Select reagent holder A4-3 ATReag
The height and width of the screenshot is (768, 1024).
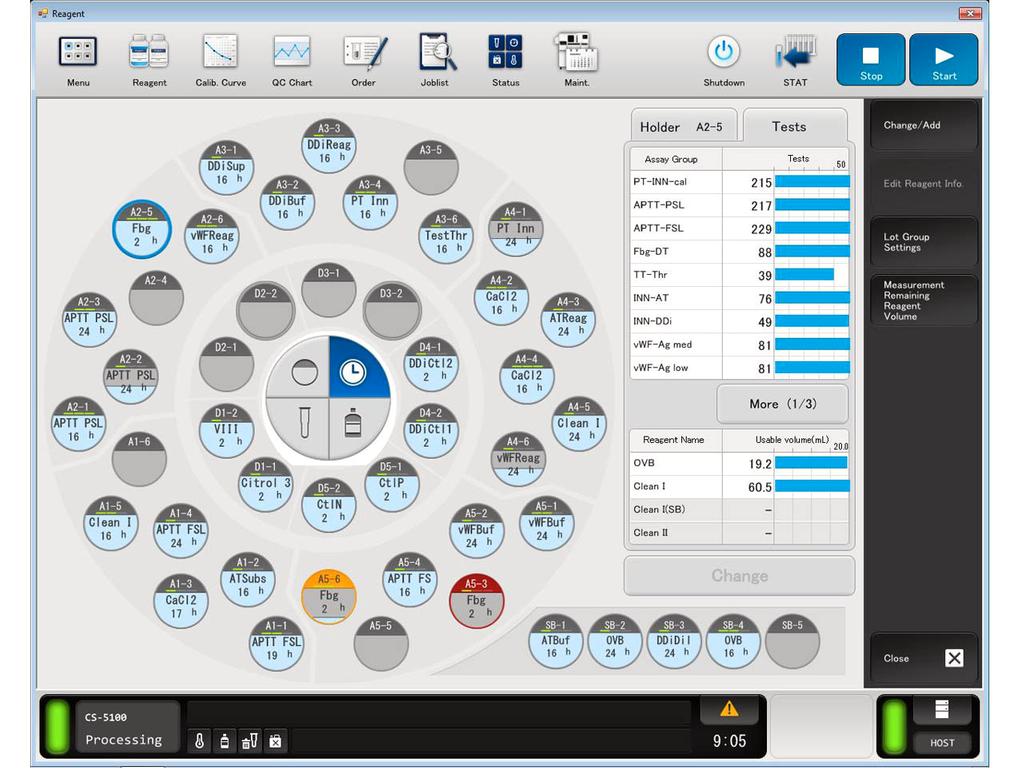point(568,319)
